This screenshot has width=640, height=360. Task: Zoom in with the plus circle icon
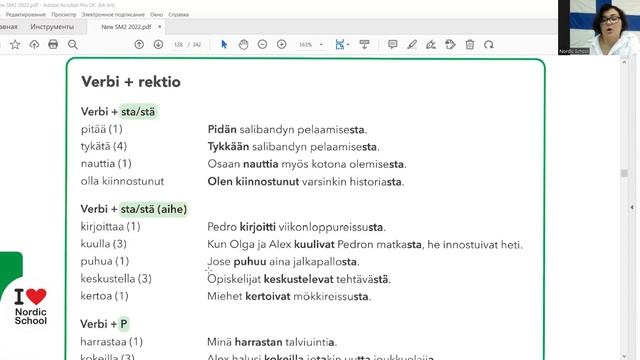282,44
